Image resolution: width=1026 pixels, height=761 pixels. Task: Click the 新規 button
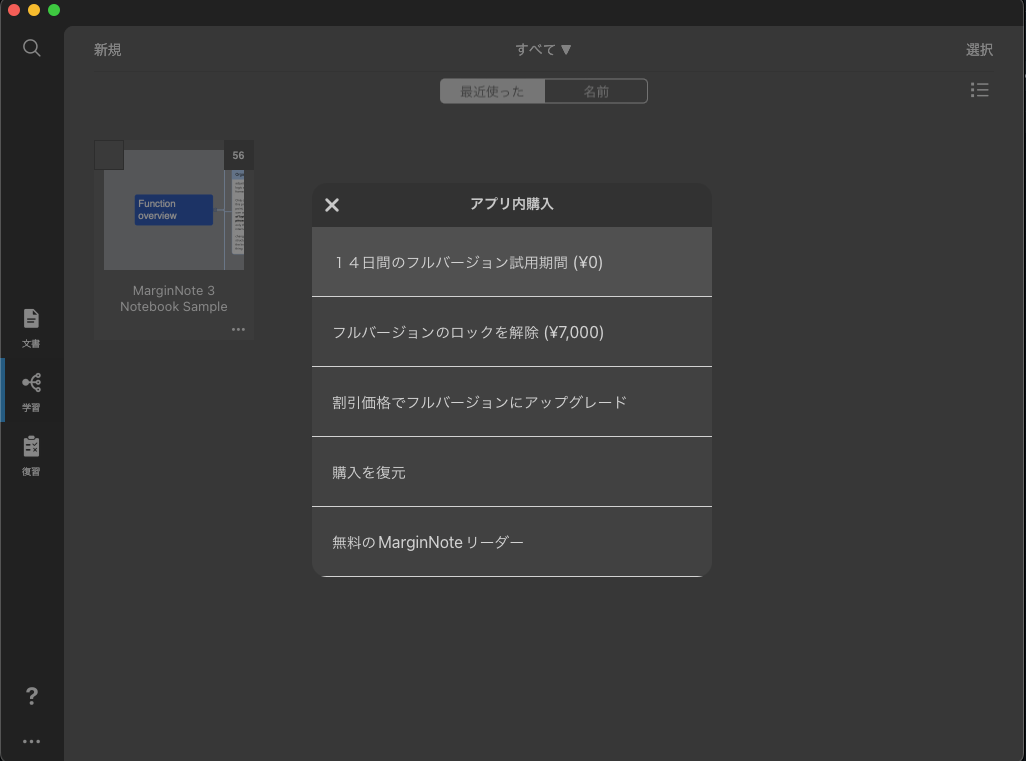(107, 50)
